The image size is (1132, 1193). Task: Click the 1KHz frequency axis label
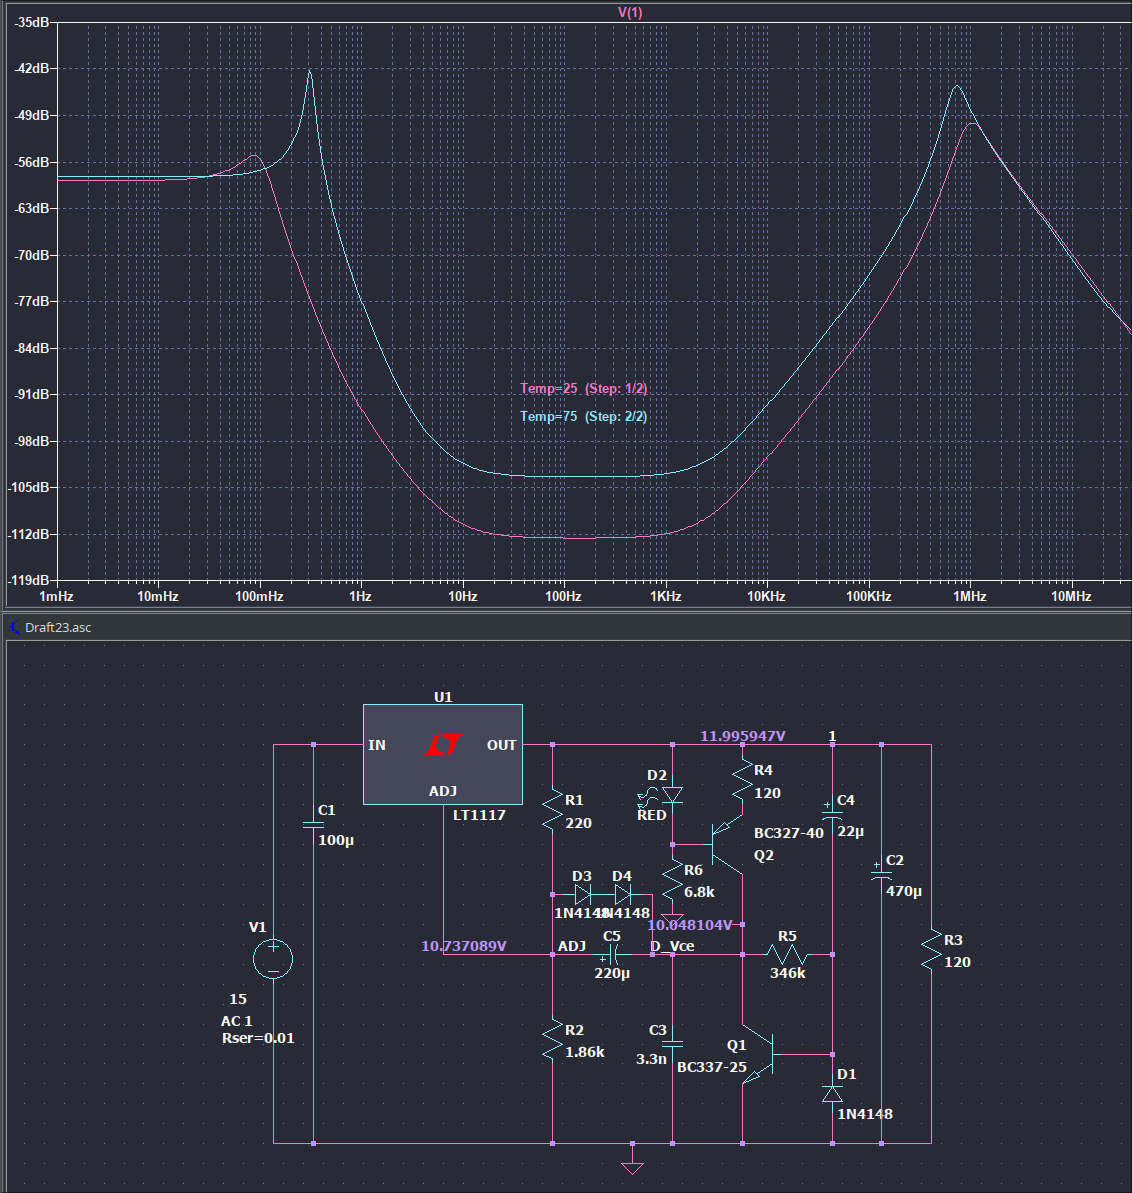click(x=666, y=596)
